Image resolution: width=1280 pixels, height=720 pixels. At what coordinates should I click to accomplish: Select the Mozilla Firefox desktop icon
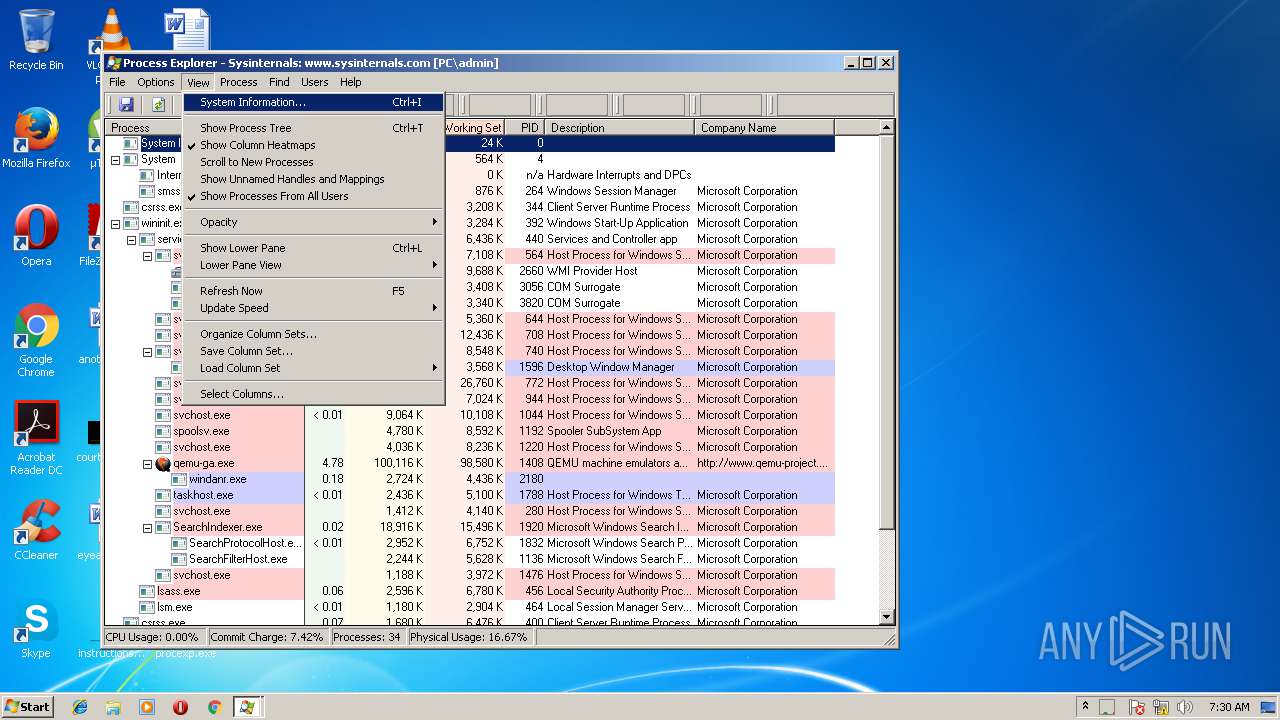click(36, 138)
